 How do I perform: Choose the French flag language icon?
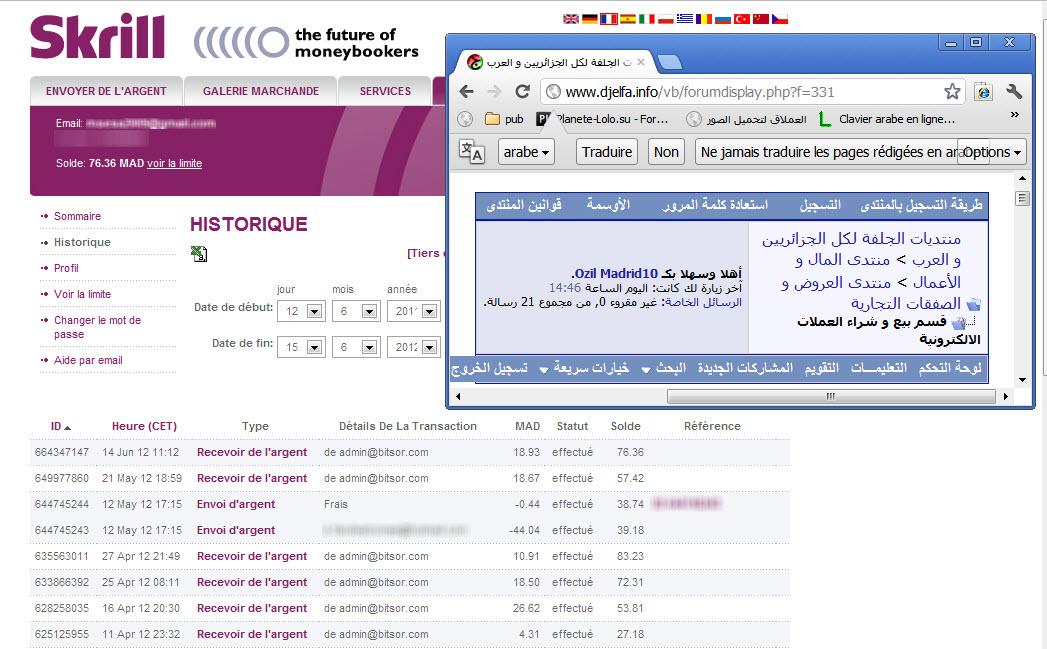(609, 19)
